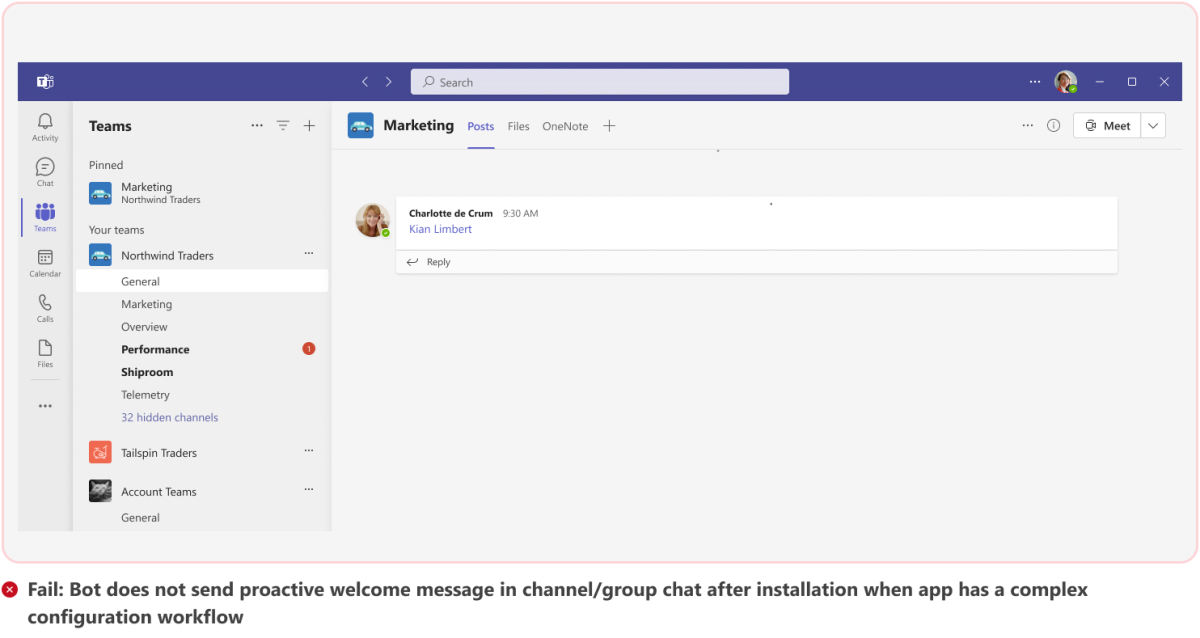Add a new tab to Marketing channel
1200x638 pixels.
[x=610, y=126]
